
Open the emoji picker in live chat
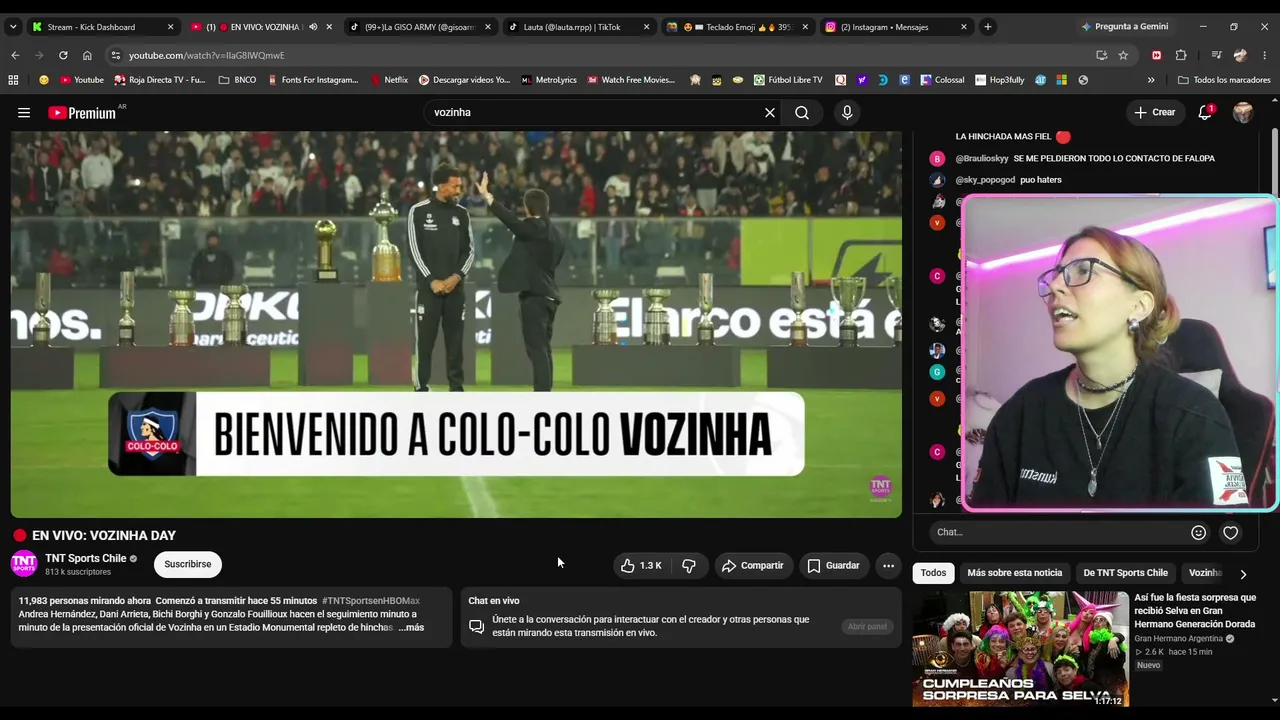pyautogui.click(x=1198, y=533)
